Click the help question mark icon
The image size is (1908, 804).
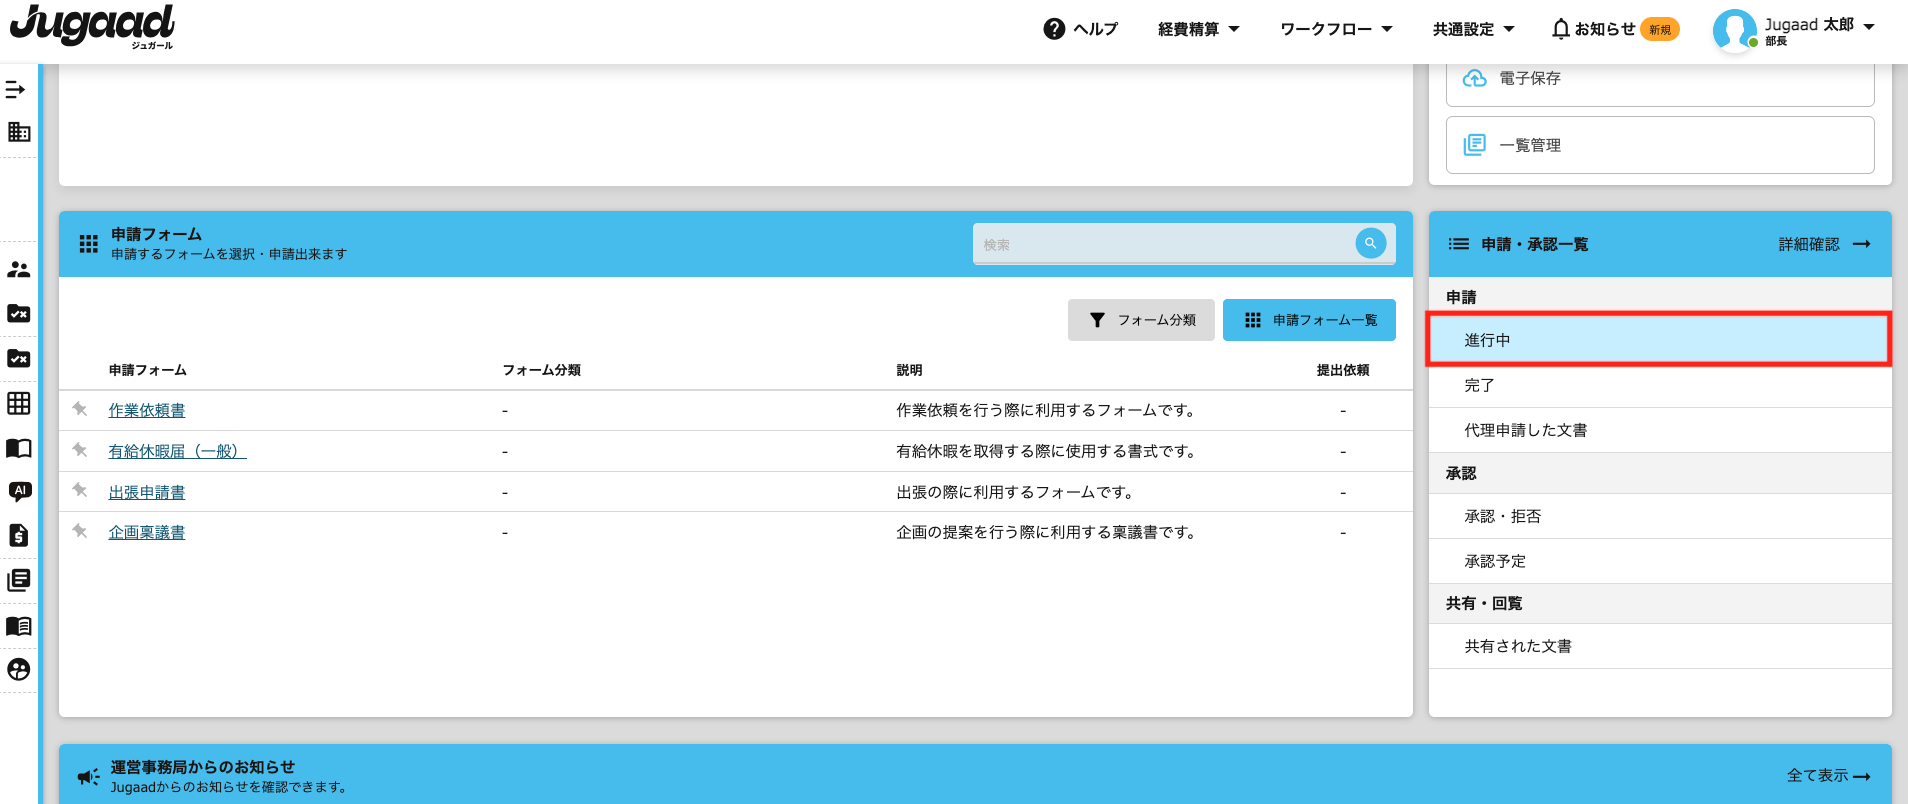coord(1054,29)
